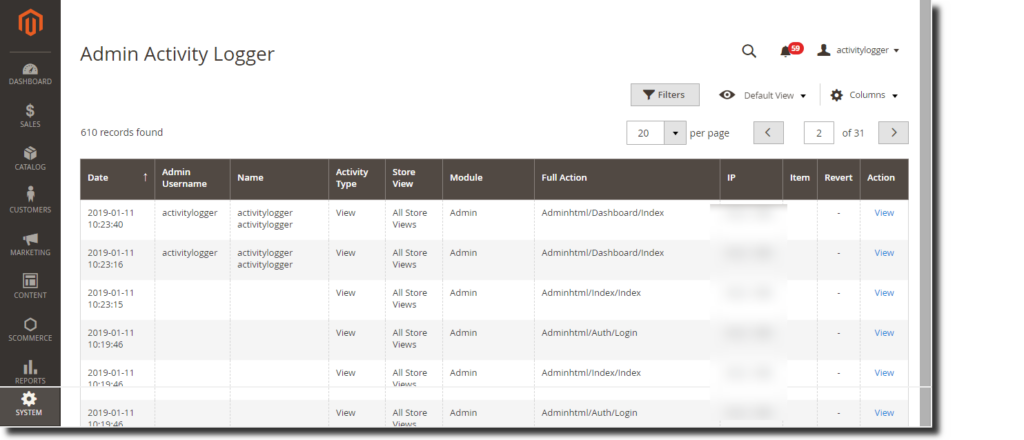
Task: Open the Dashboard sidebar icon
Action: pyautogui.click(x=30, y=74)
